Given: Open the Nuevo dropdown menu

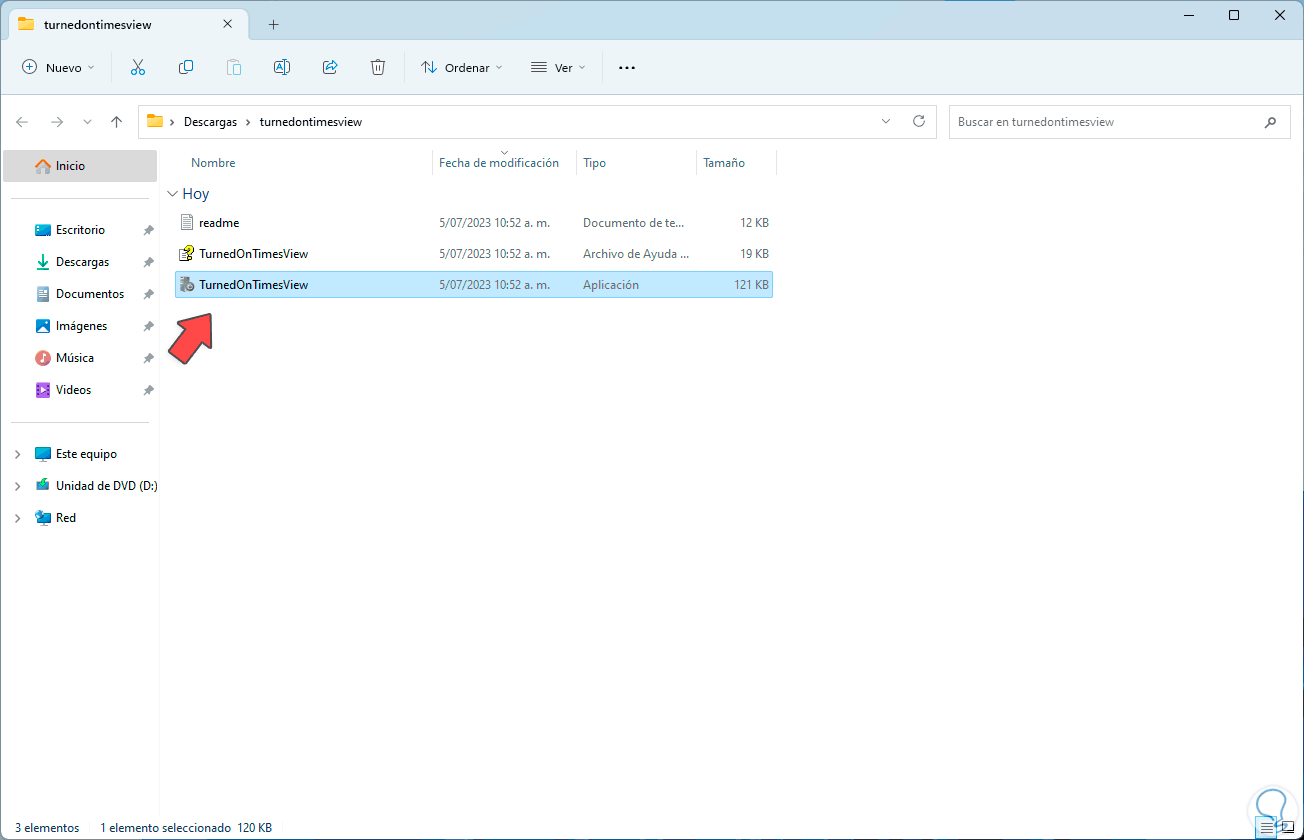Looking at the screenshot, I should 58,67.
